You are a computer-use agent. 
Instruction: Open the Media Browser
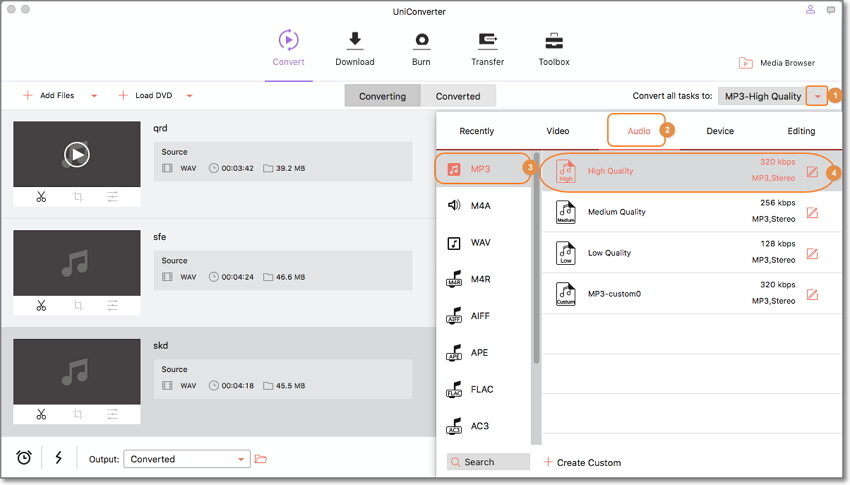(777, 63)
